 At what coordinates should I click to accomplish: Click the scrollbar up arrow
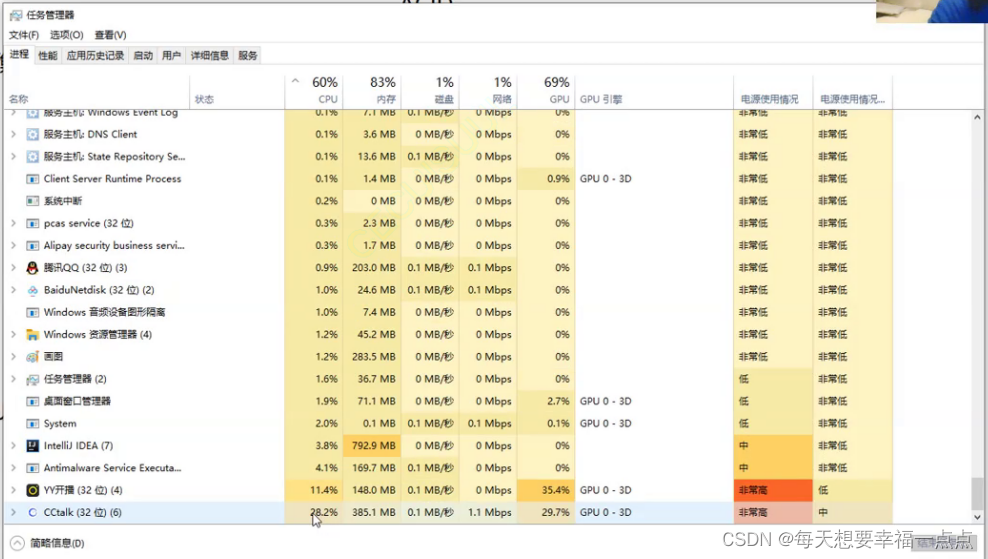click(977, 117)
